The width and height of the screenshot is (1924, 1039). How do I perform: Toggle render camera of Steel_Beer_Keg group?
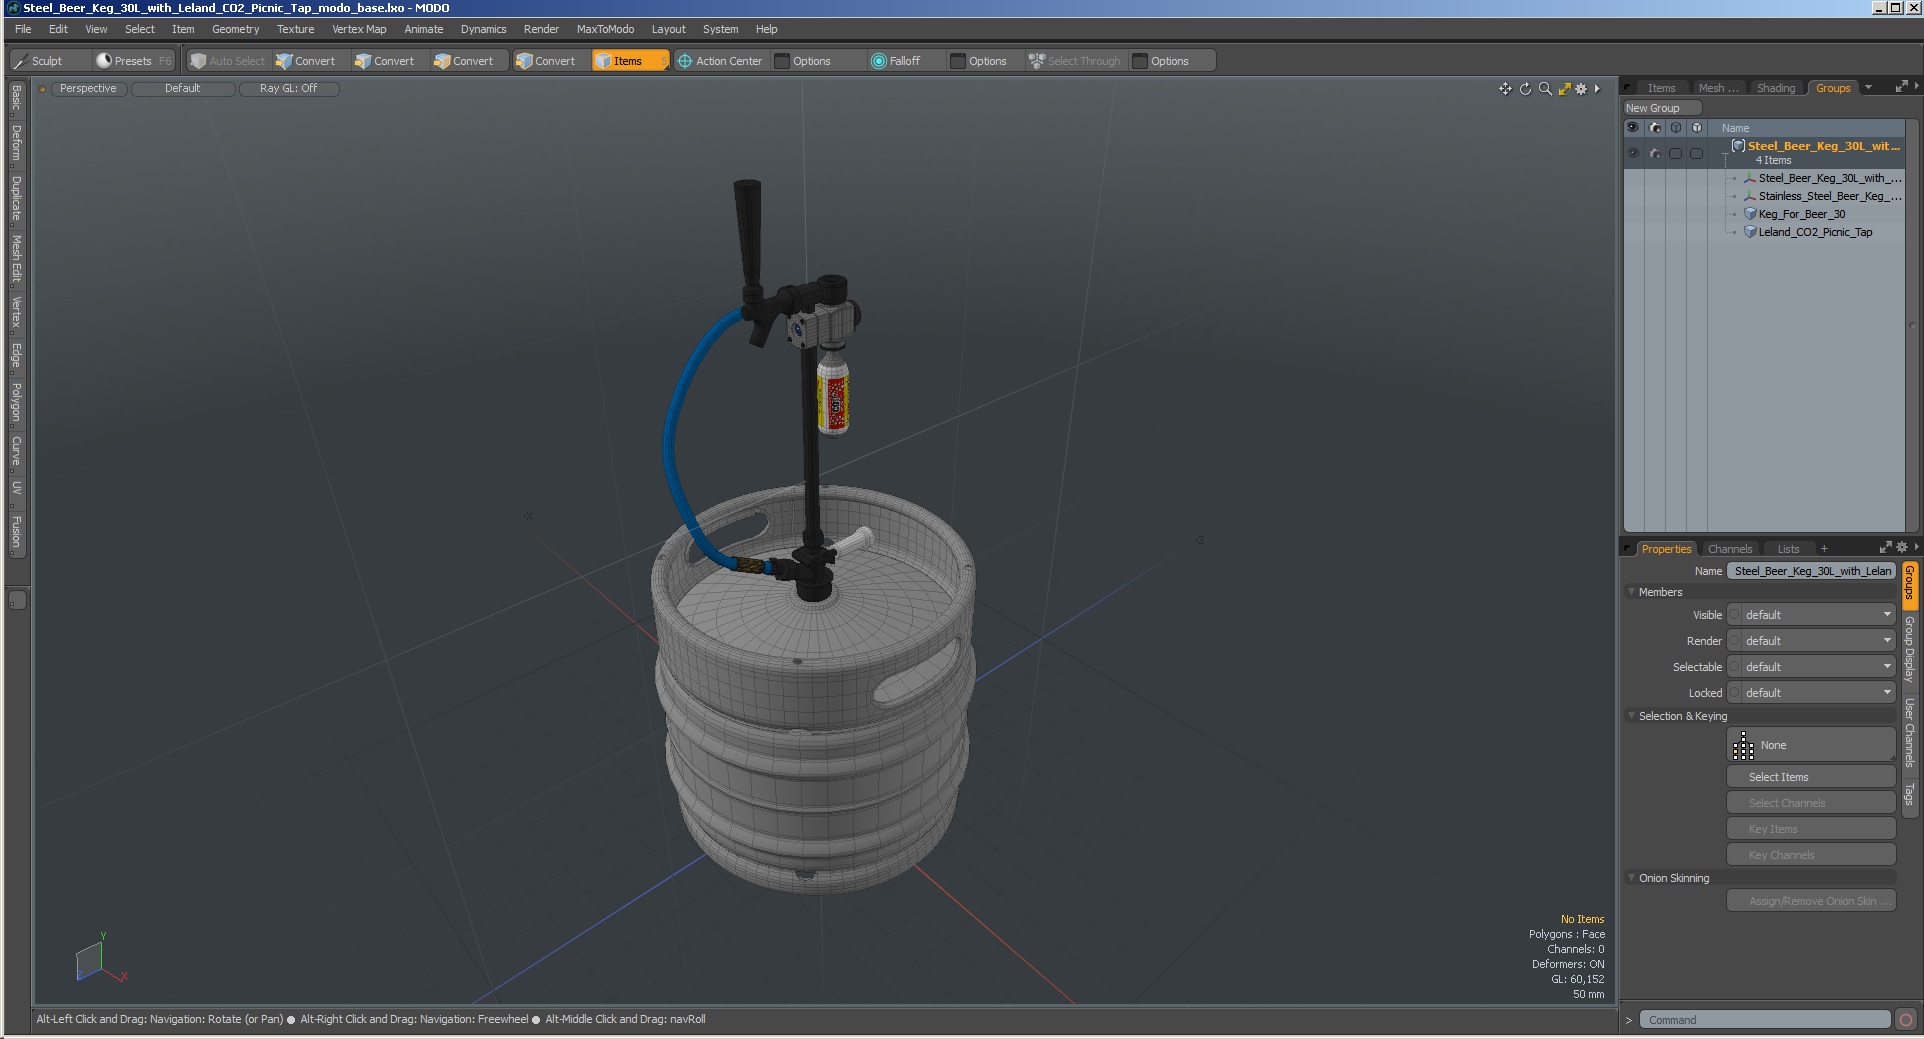[x=1655, y=153]
